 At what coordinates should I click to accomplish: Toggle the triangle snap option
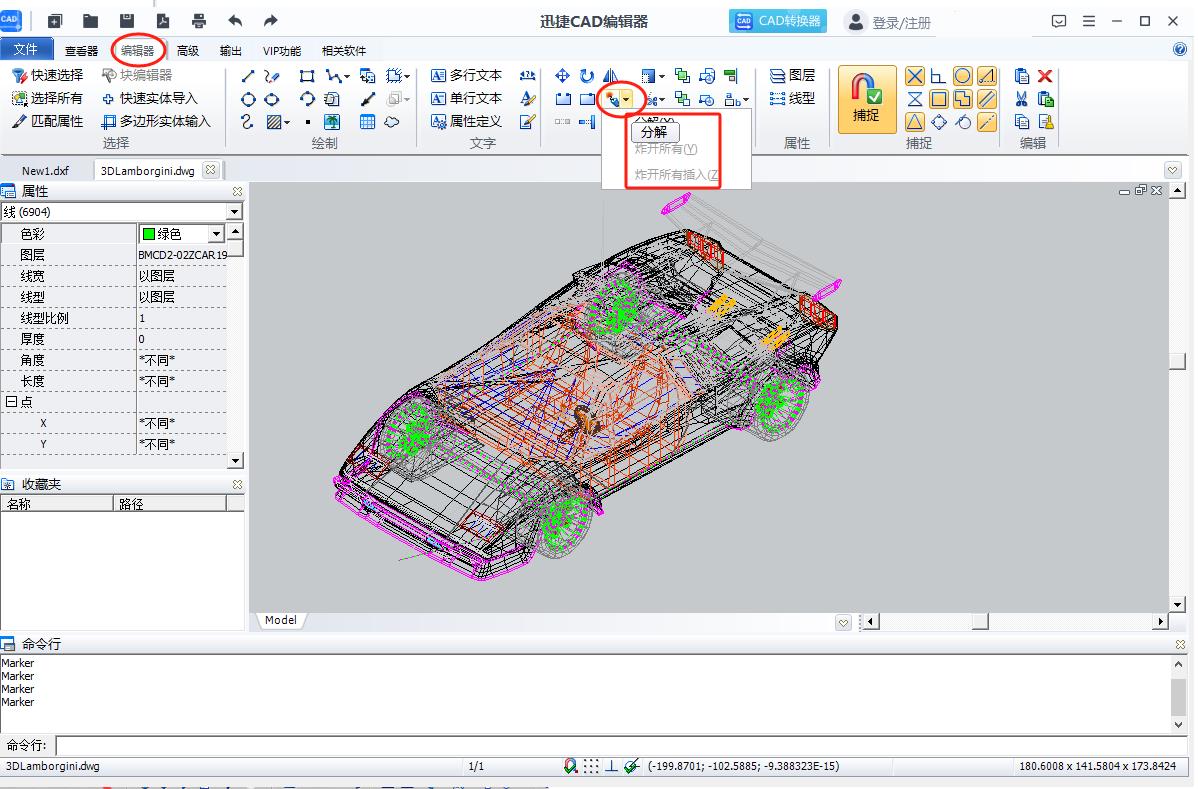(915, 122)
